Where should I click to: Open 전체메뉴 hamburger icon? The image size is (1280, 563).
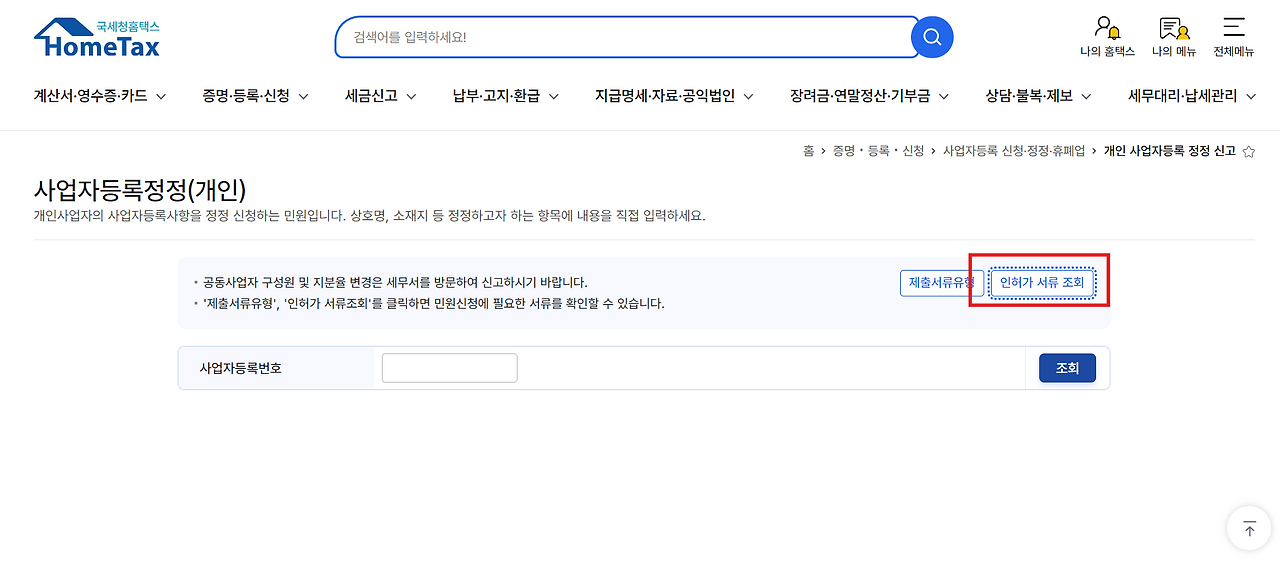[1234, 37]
